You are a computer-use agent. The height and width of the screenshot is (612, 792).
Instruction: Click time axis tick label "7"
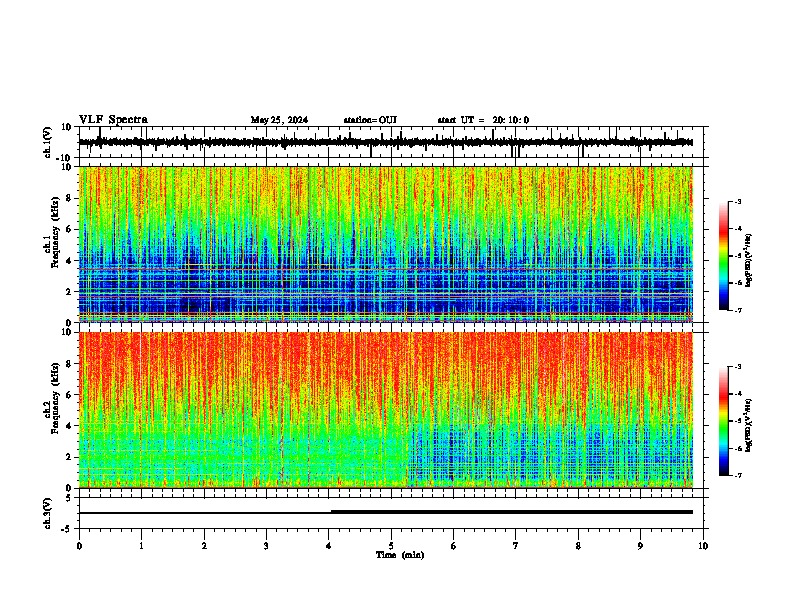(x=516, y=546)
